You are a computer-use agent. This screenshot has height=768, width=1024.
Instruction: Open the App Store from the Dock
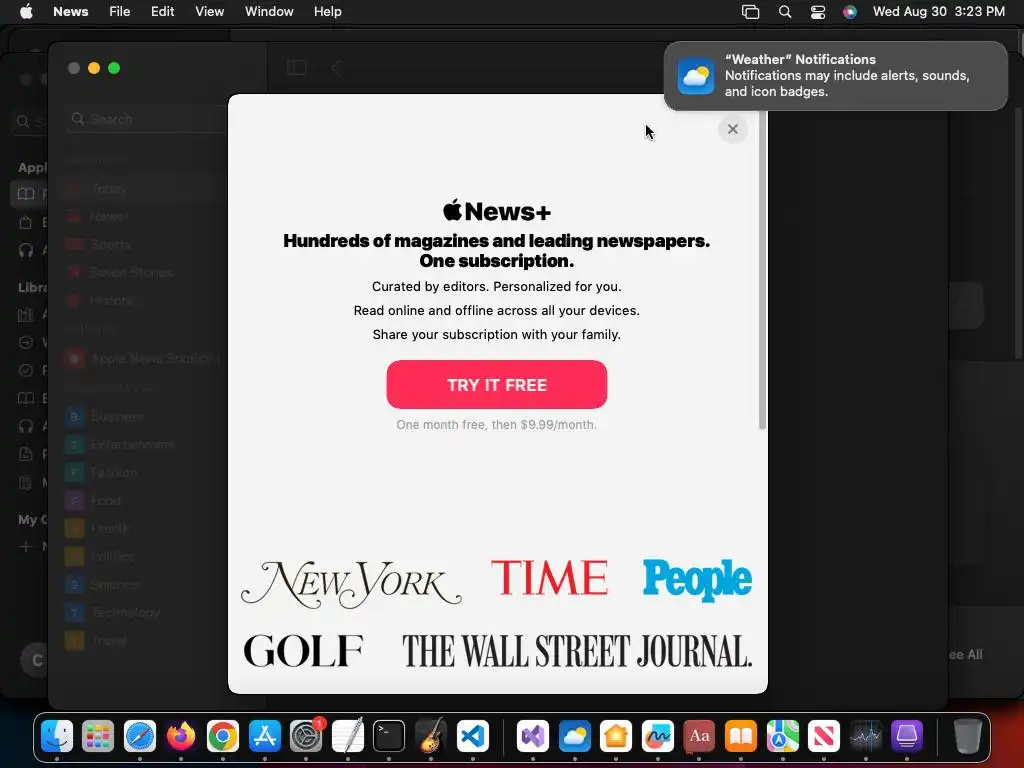(264, 737)
